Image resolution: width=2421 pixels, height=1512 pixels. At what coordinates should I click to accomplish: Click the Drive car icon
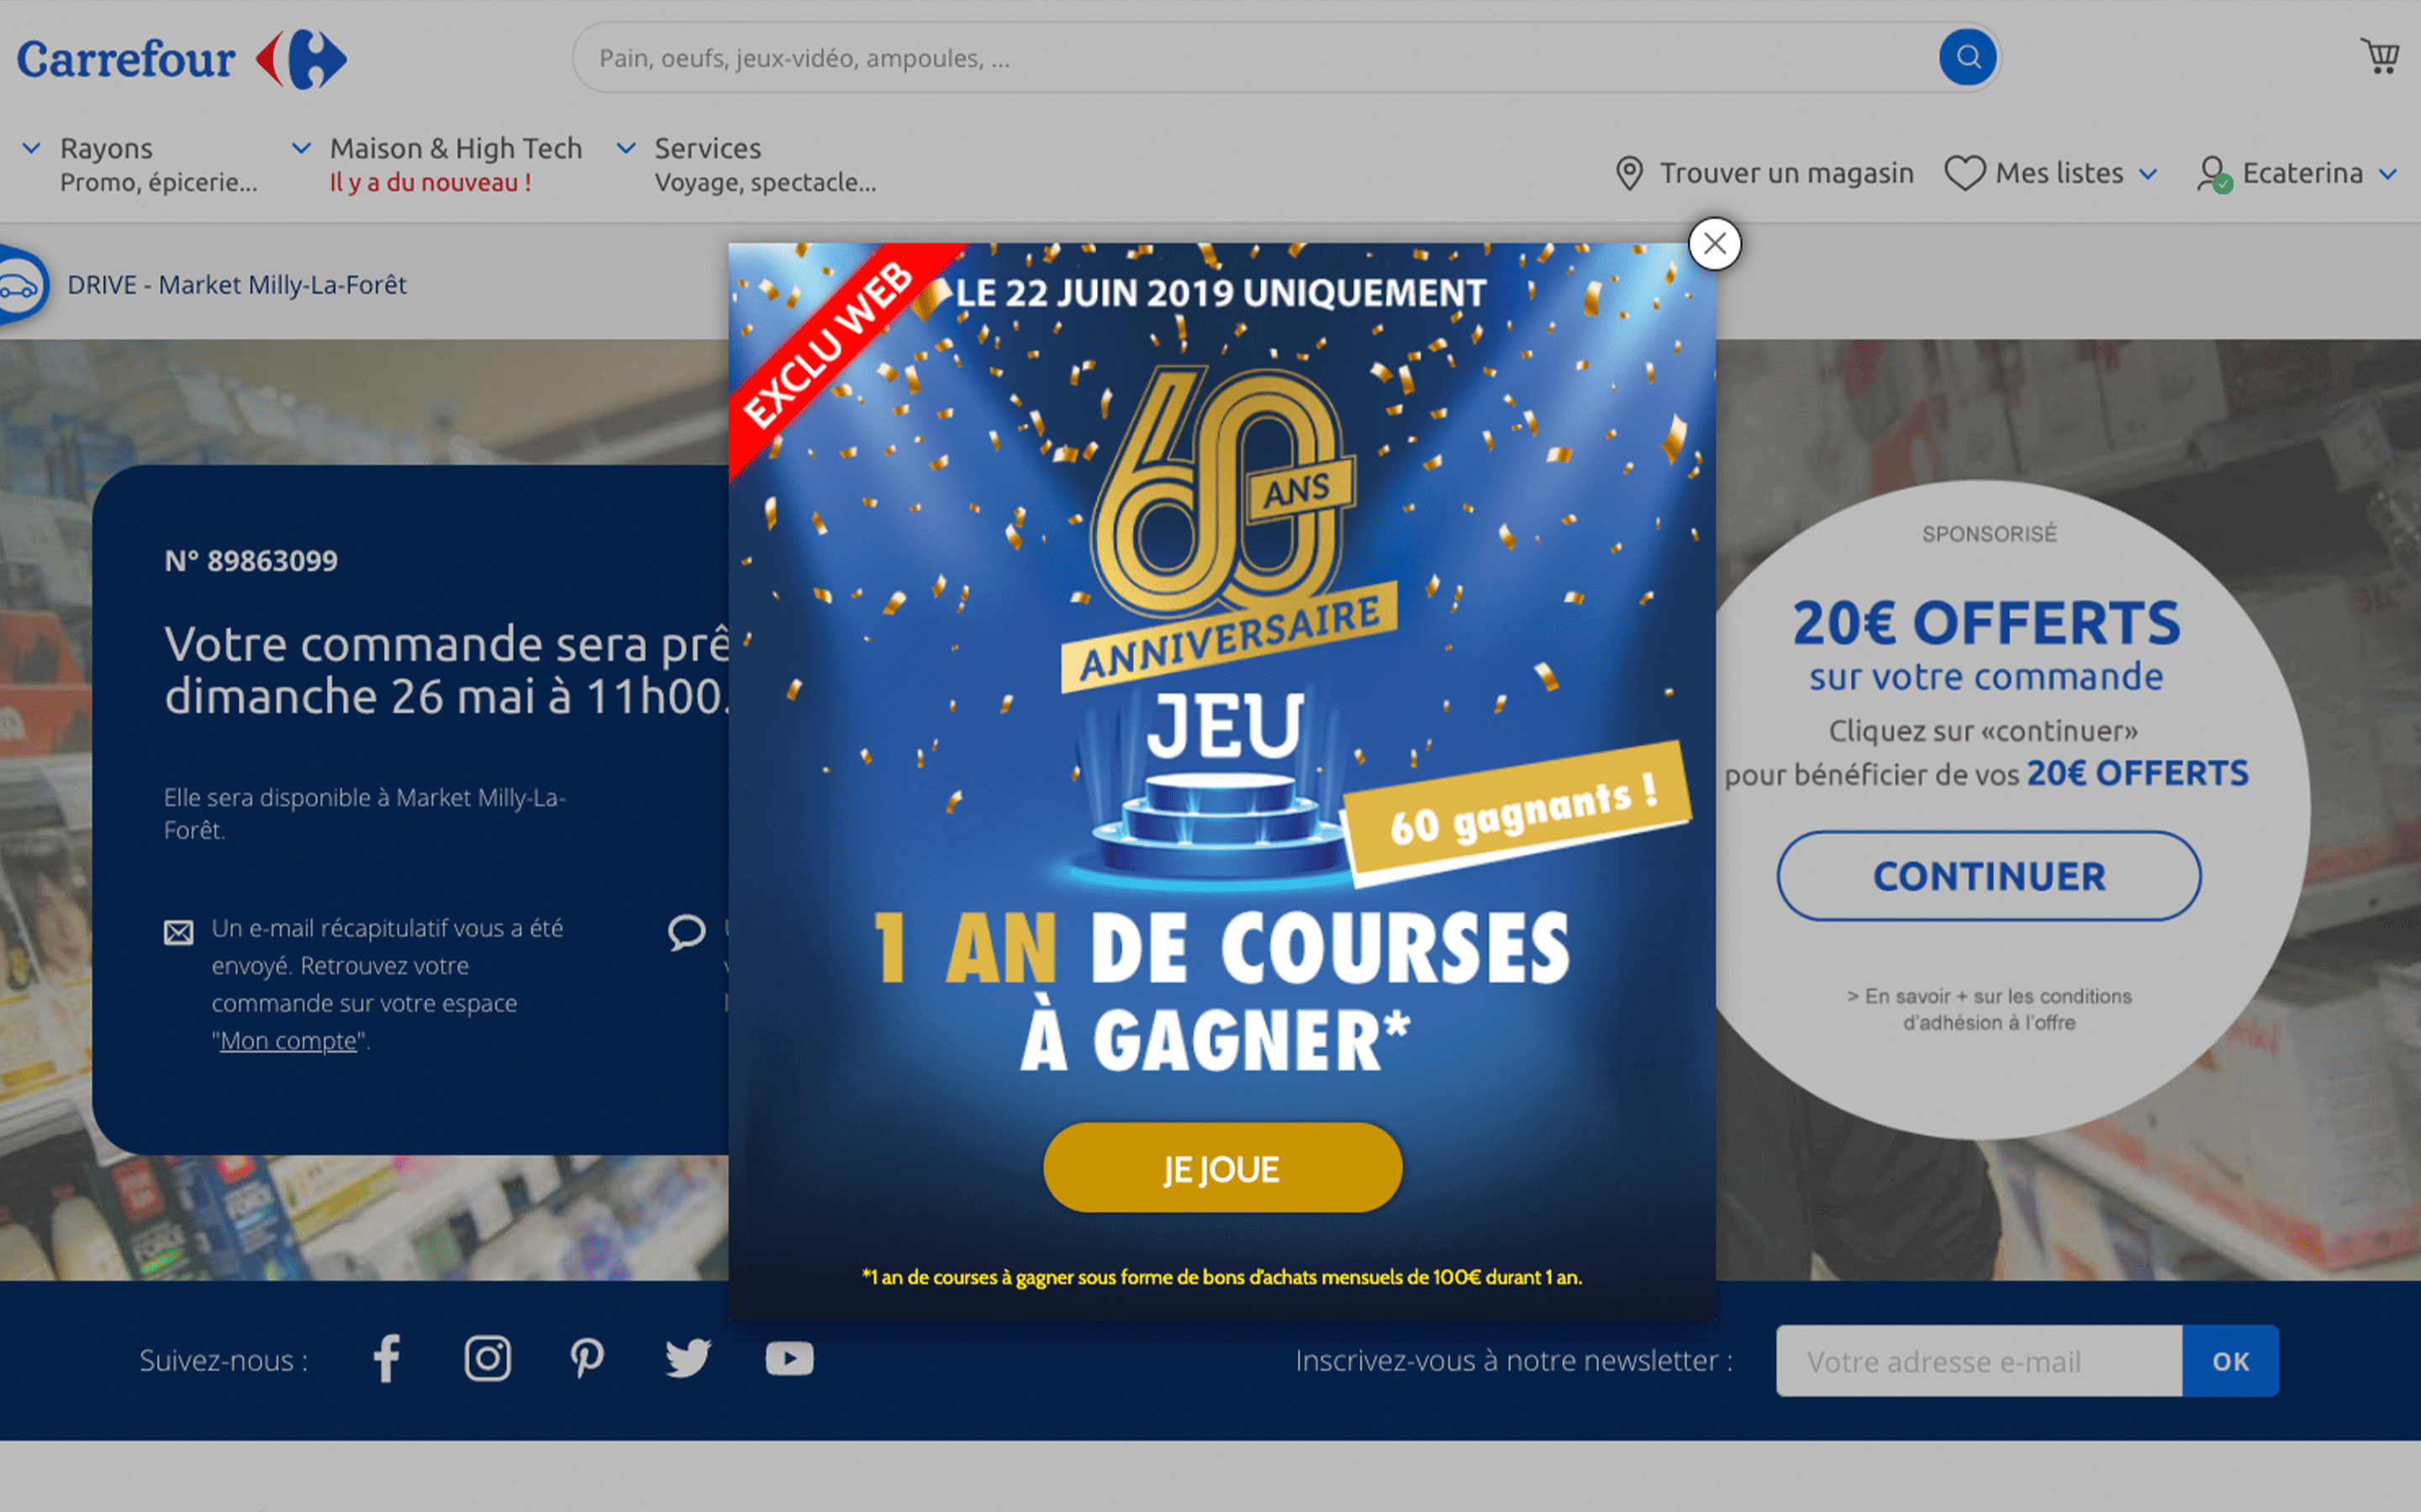point(20,286)
